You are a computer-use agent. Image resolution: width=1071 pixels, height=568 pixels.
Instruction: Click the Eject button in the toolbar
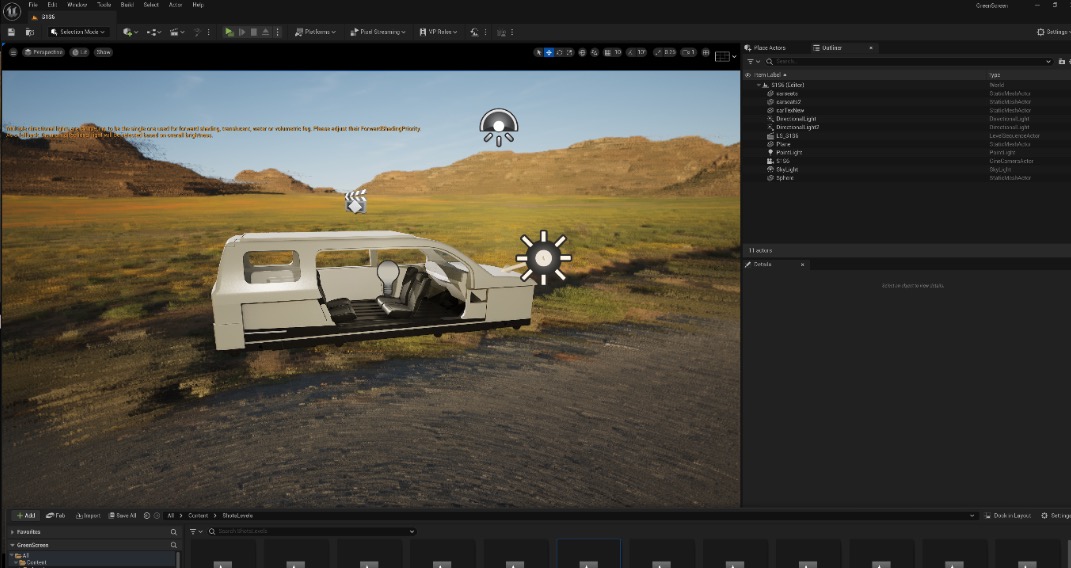(x=266, y=32)
